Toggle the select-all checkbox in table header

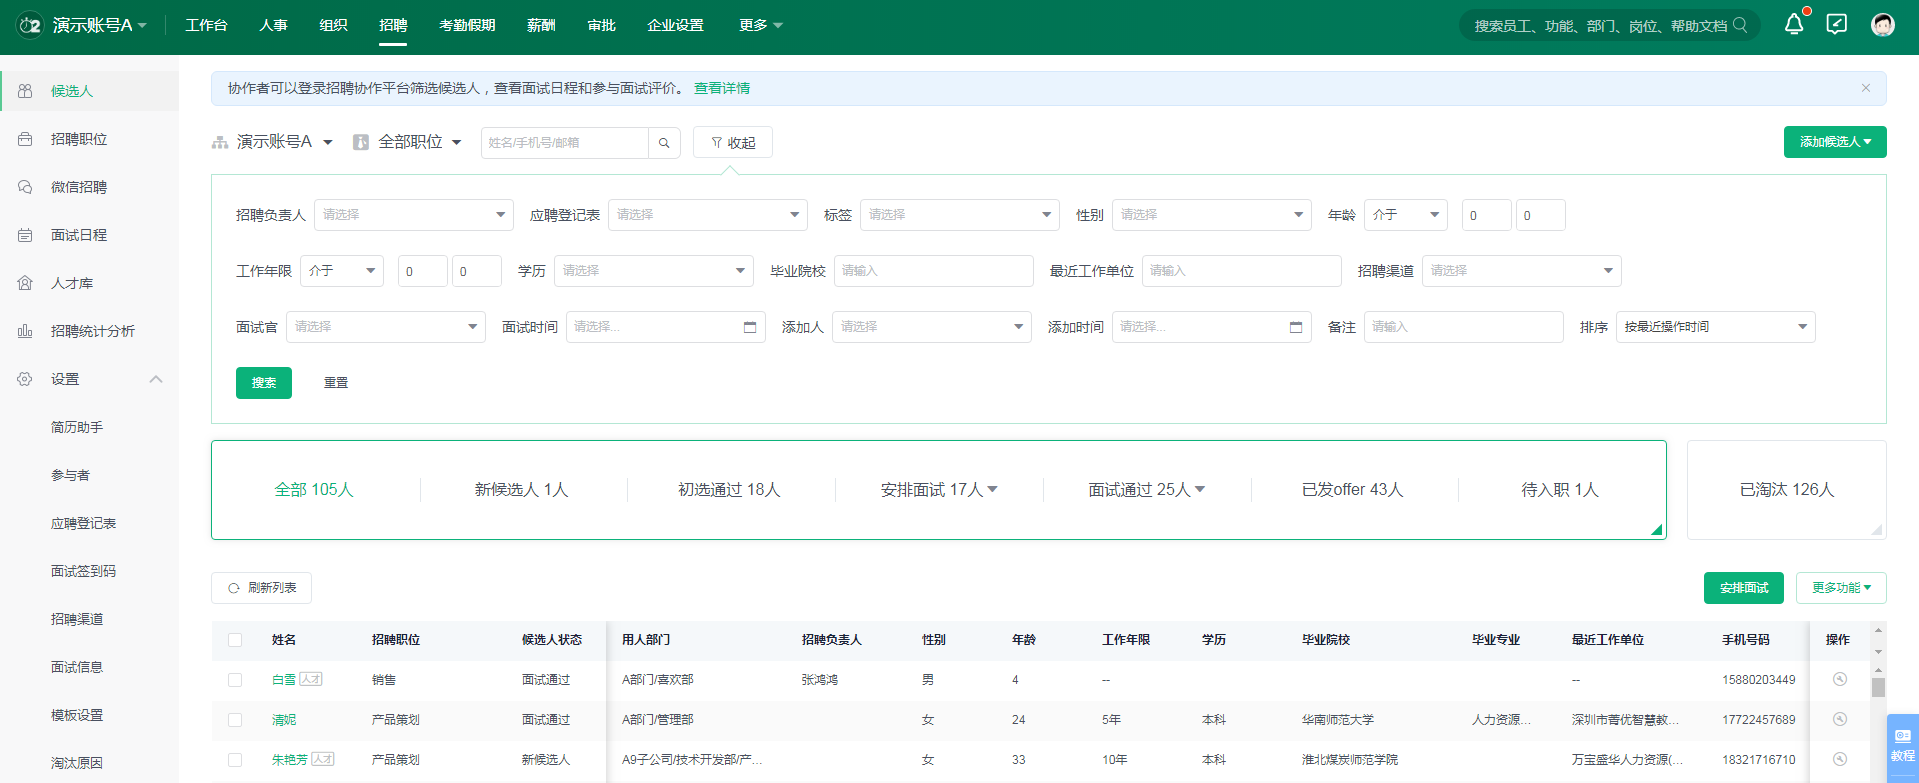235,640
